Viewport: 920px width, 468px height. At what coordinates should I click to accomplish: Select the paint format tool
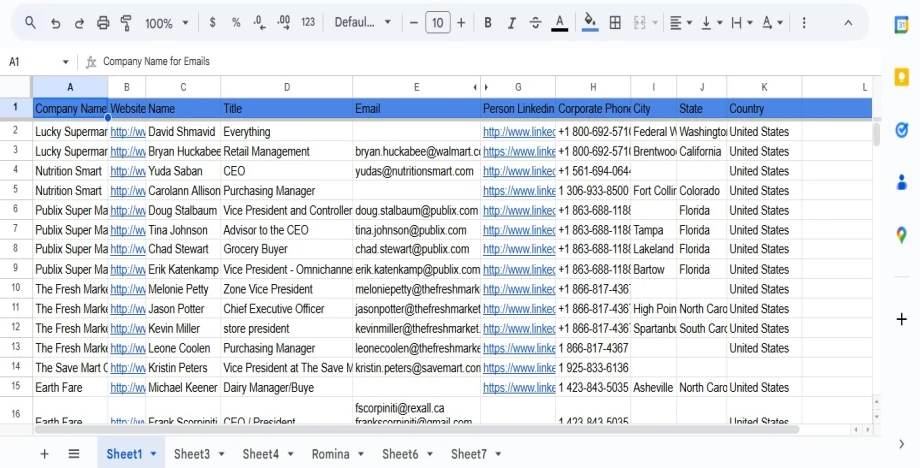click(127, 22)
